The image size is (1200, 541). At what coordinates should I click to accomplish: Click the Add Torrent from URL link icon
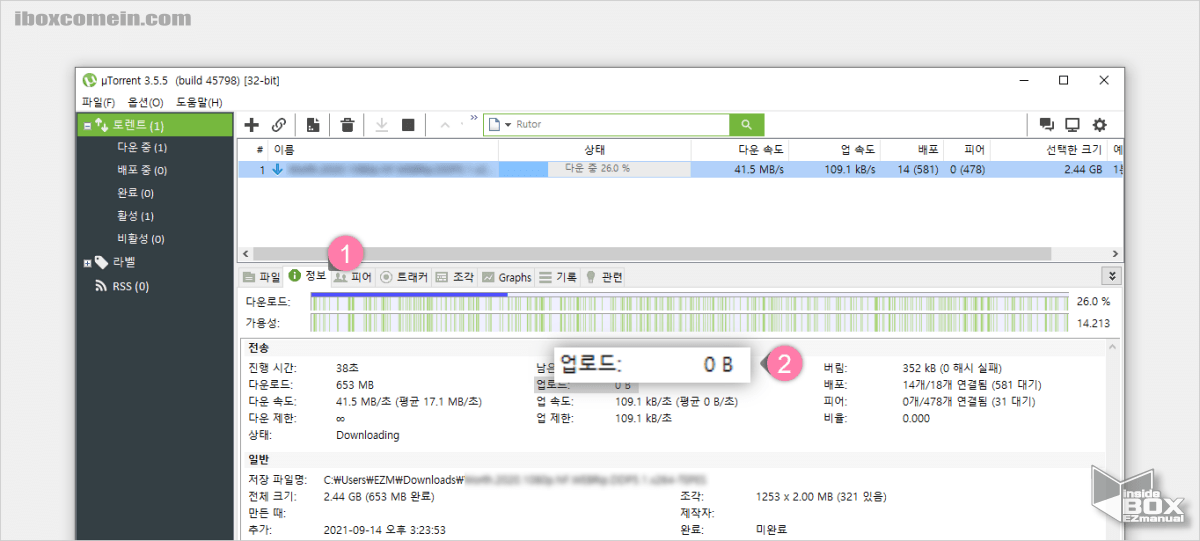tap(279, 125)
